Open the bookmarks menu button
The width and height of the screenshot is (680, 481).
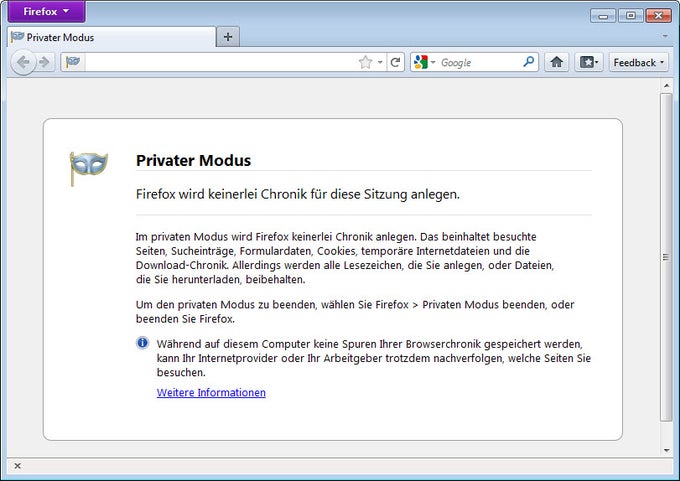589,62
